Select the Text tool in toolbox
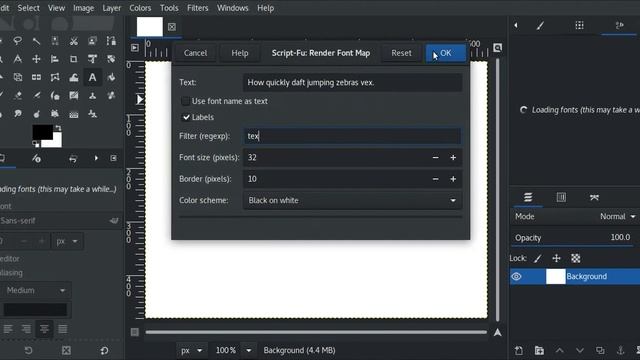 coord(92,77)
